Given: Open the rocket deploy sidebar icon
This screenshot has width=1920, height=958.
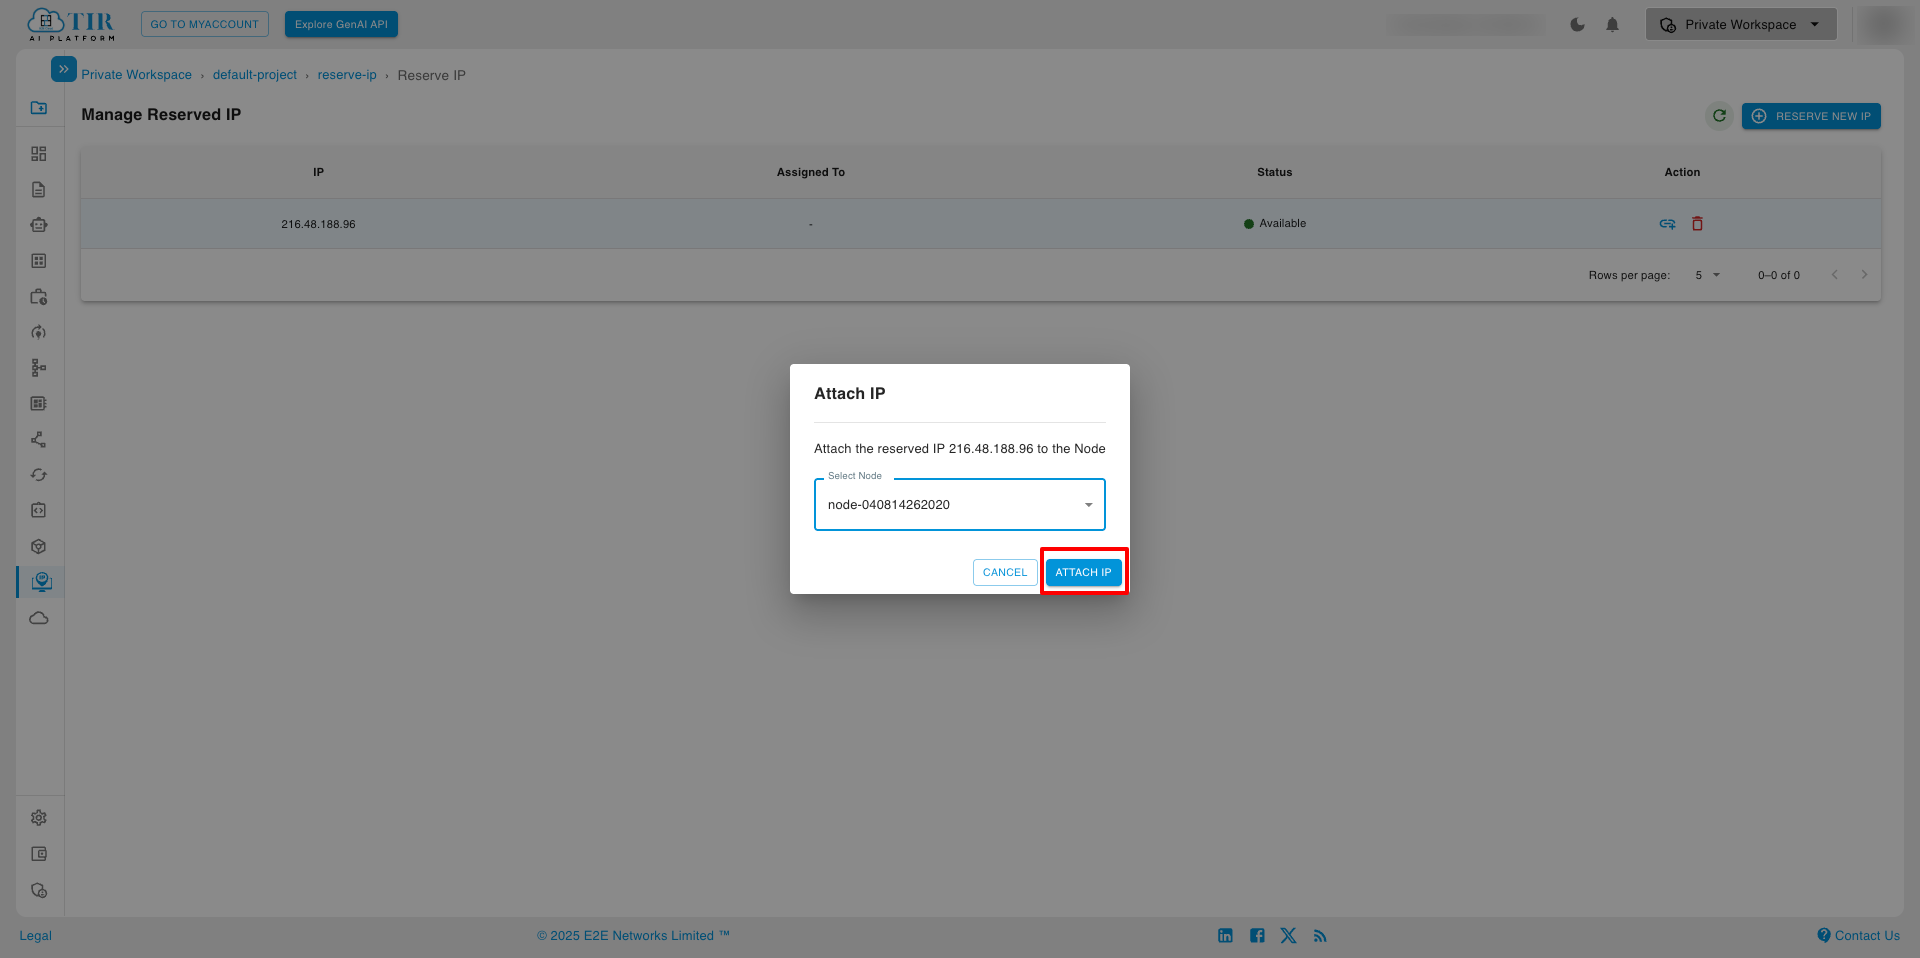Looking at the screenshot, I should [x=39, y=332].
